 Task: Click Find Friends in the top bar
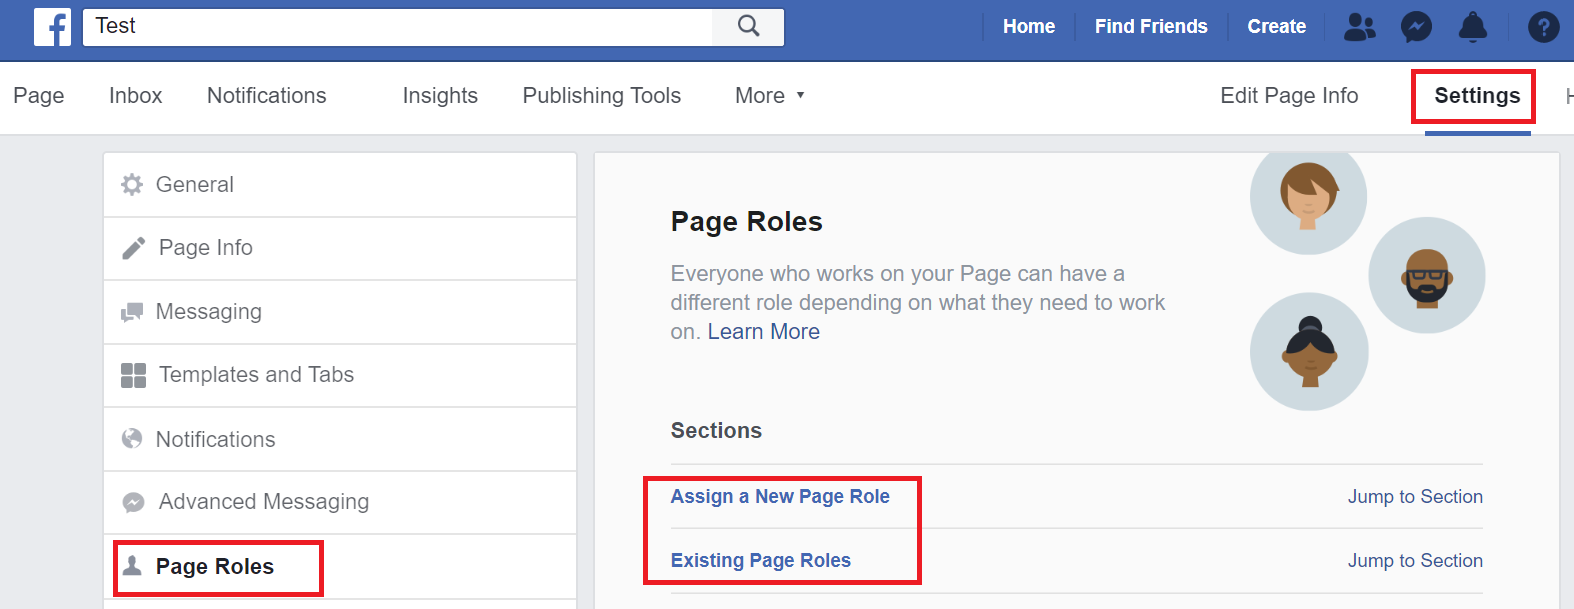point(1150,27)
